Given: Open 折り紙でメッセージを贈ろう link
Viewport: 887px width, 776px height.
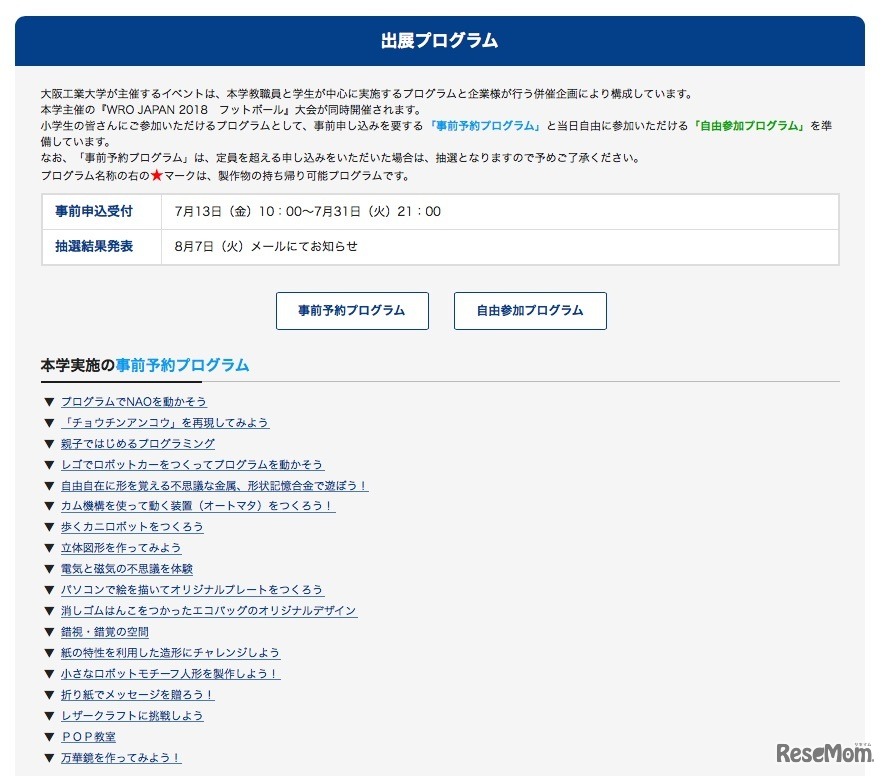Looking at the screenshot, I should pyautogui.click(x=134, y=695).
